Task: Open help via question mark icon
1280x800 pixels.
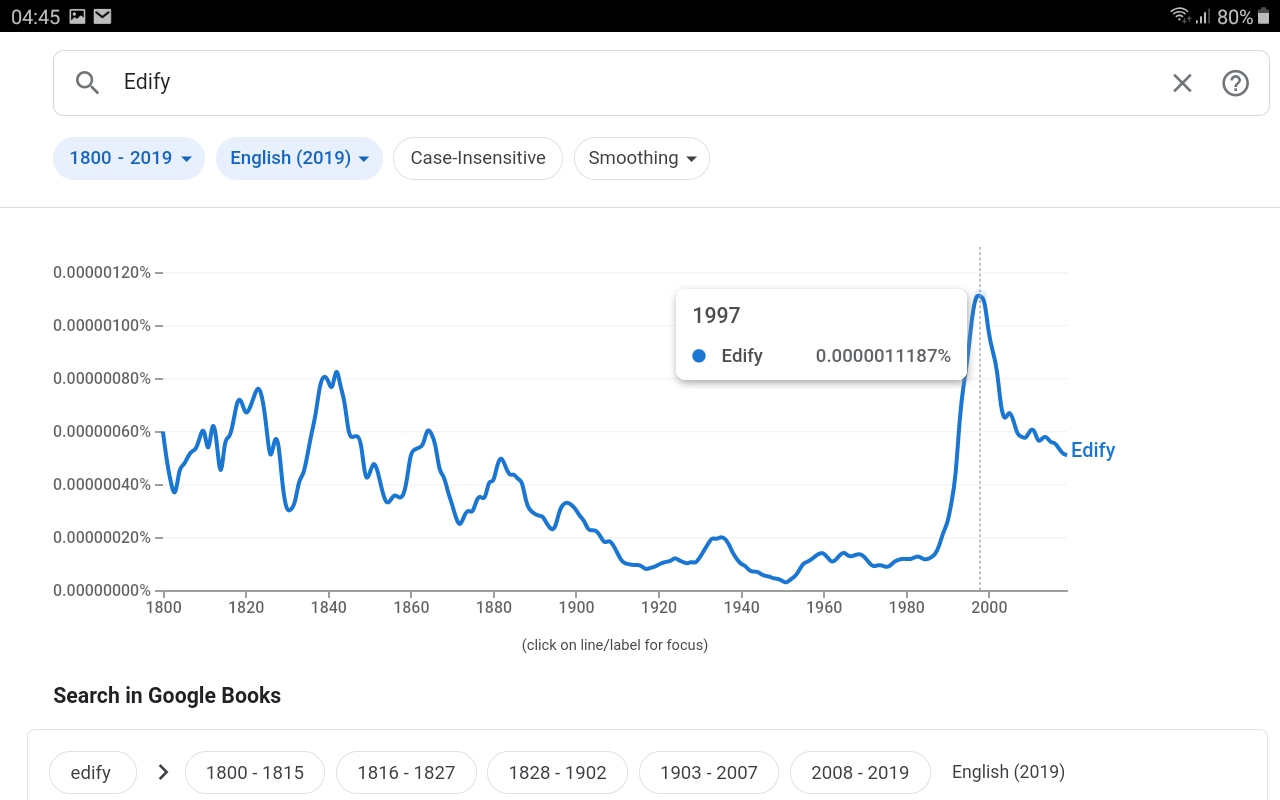Action: 1235,83
